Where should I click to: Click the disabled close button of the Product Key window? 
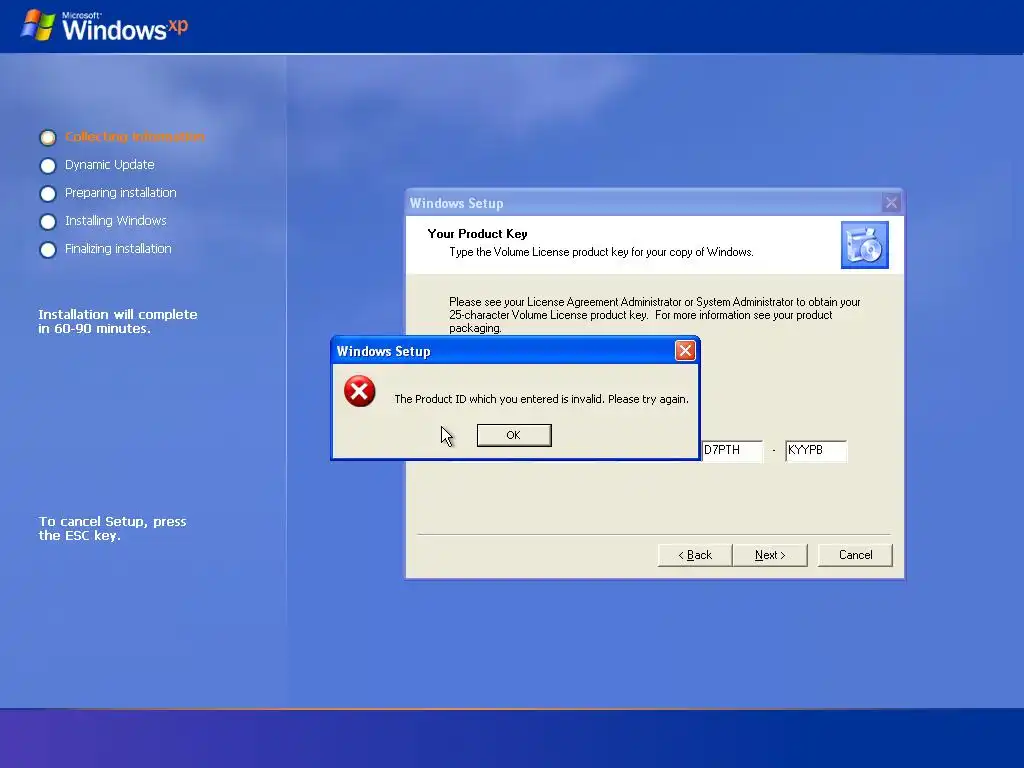(x=891, y=202)
